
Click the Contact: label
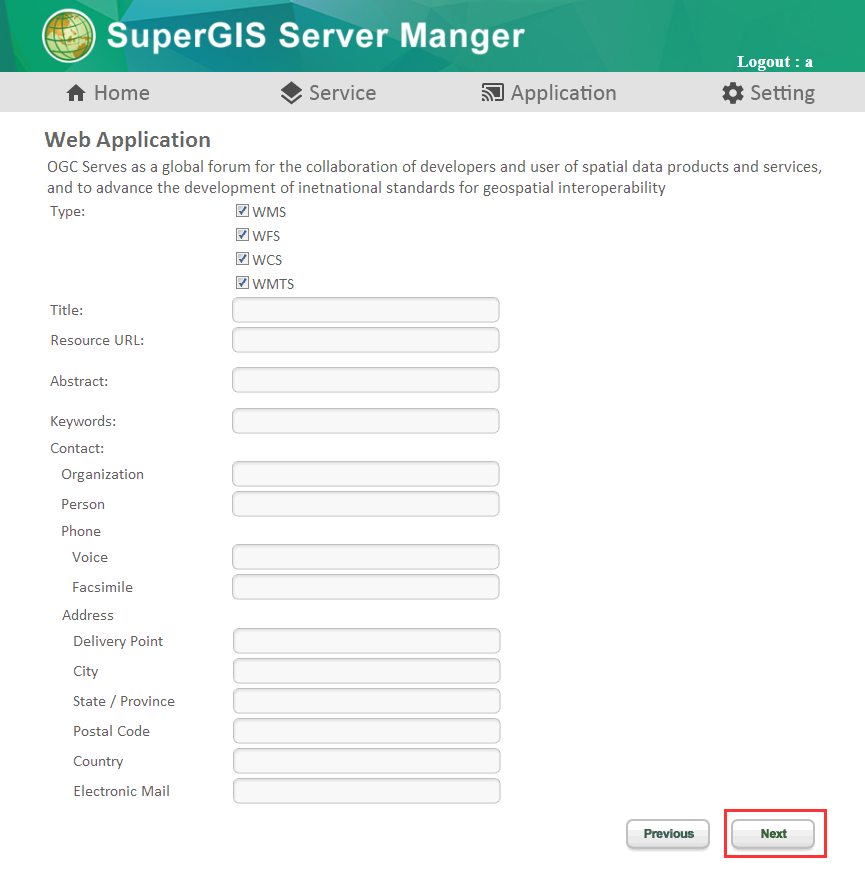pos(77,448)
